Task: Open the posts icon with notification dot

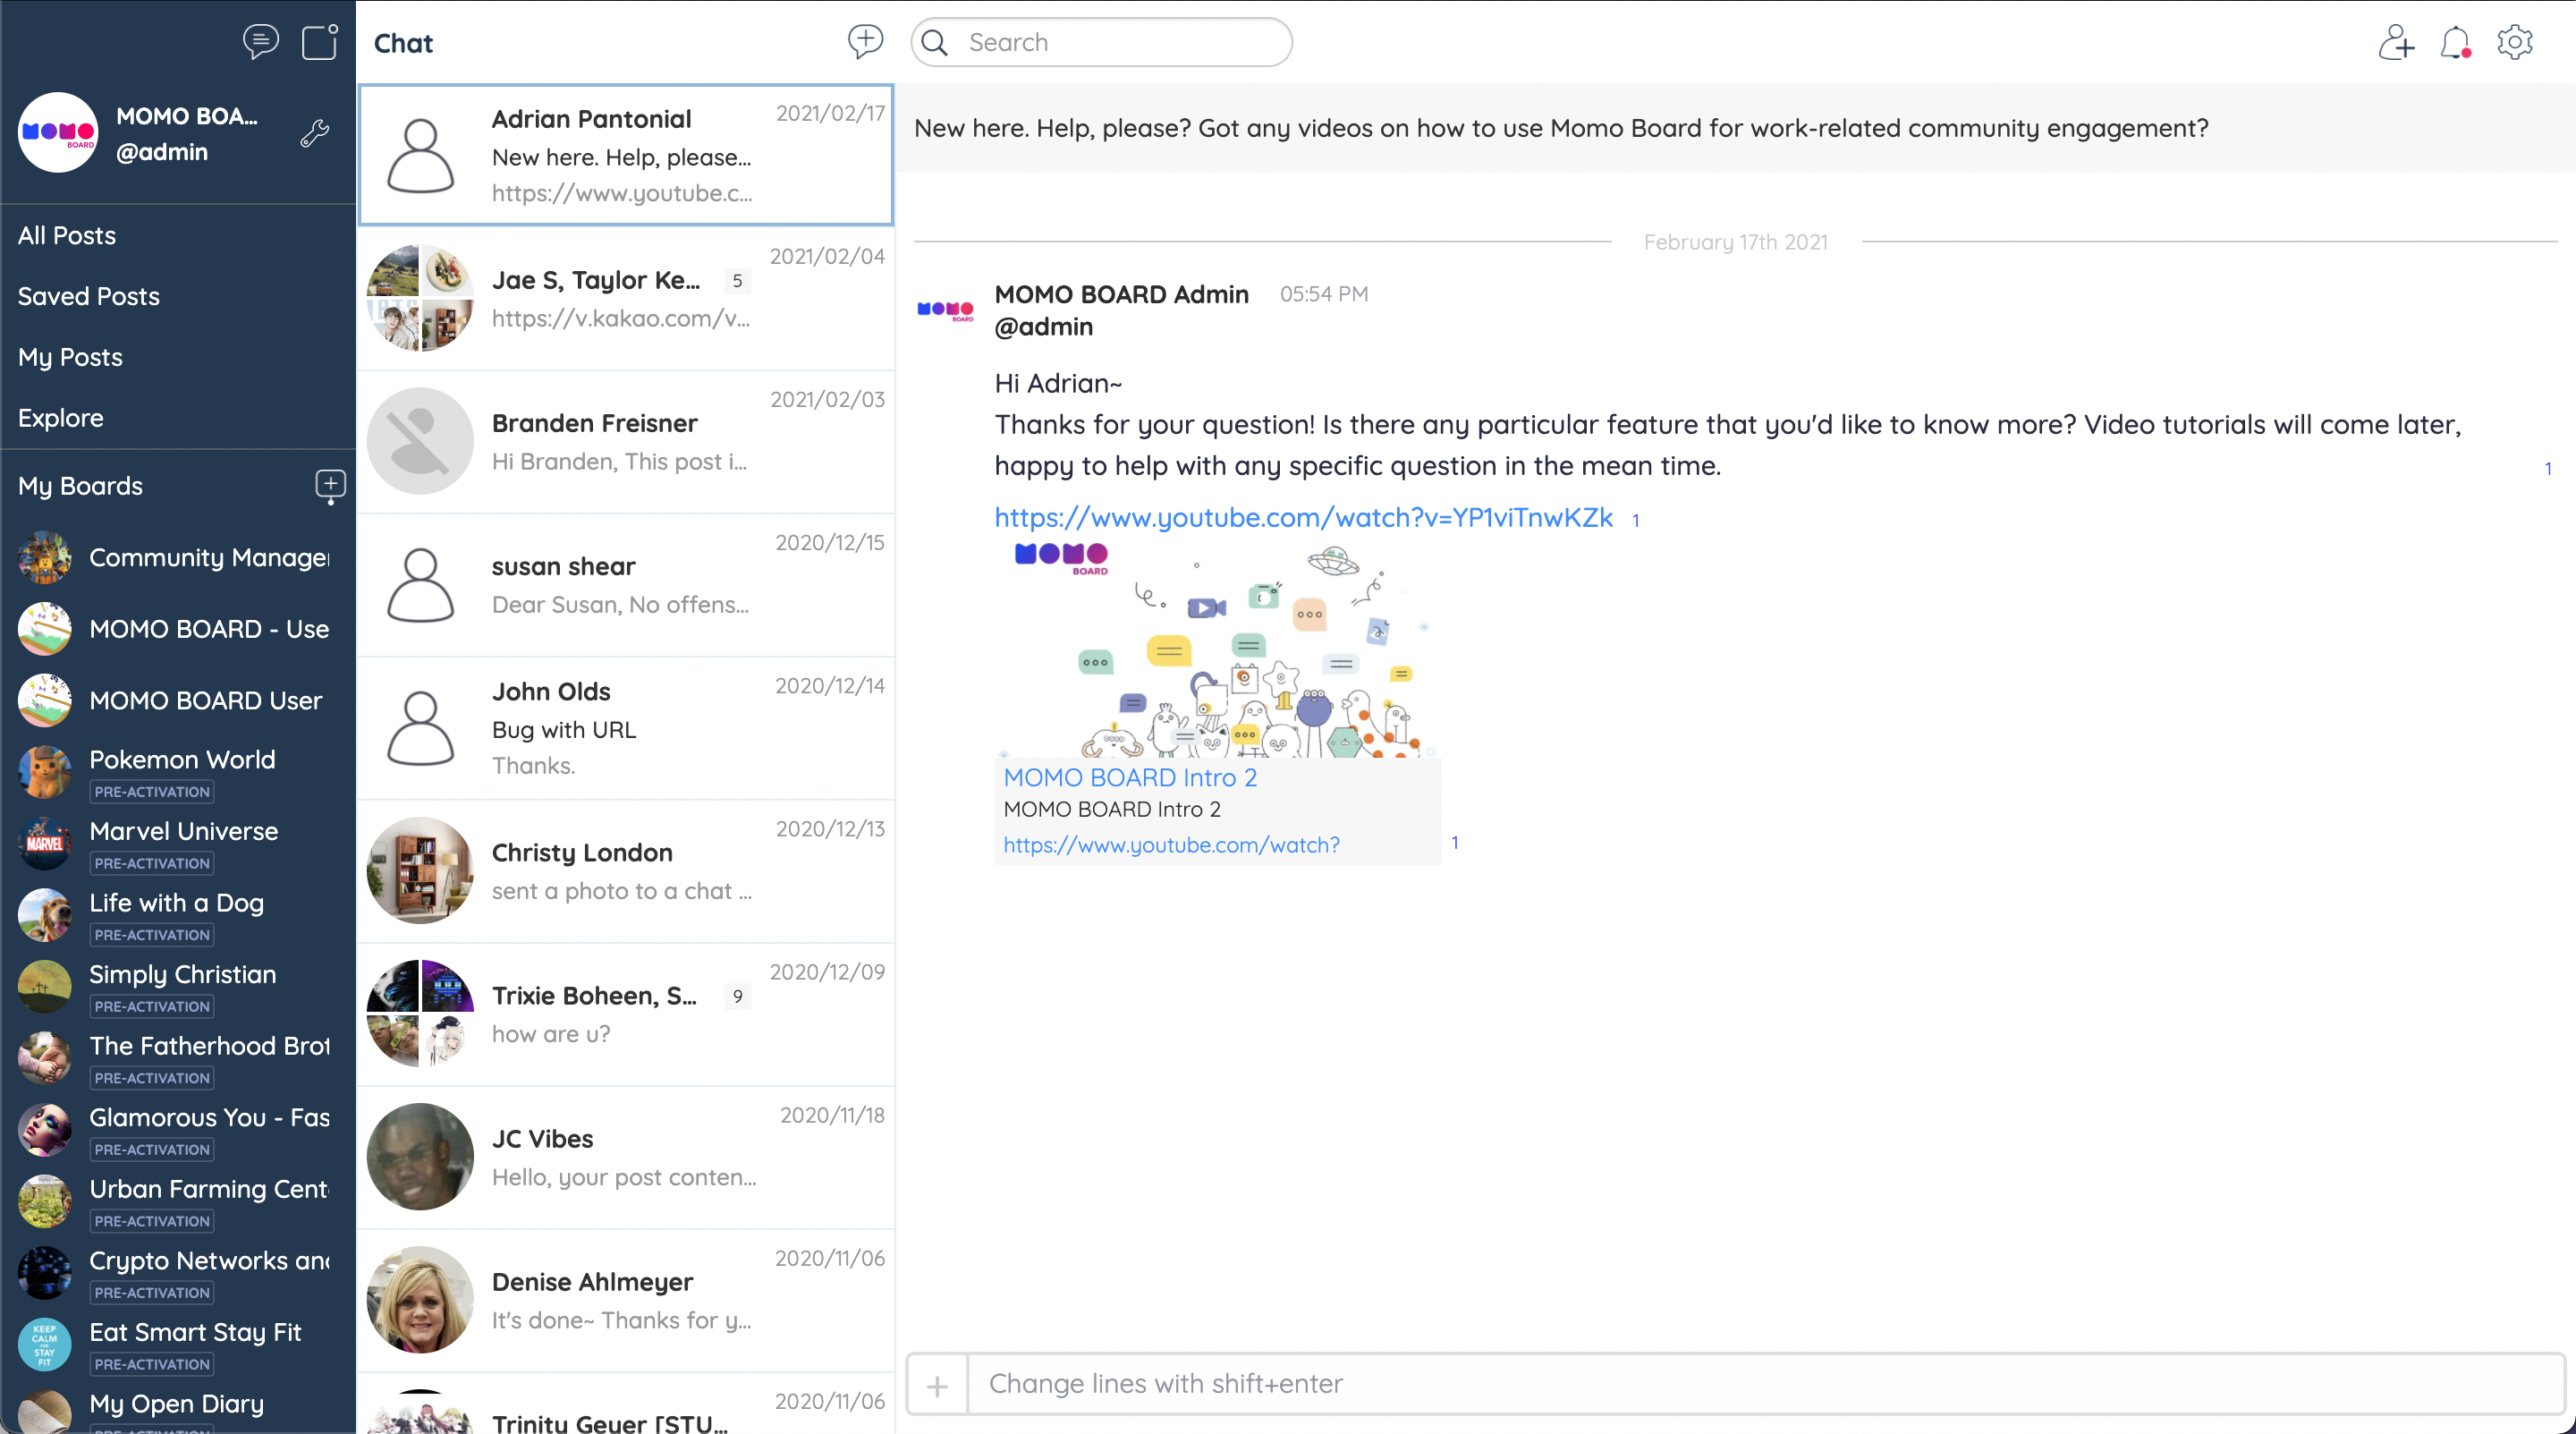Action: [319, 42]
